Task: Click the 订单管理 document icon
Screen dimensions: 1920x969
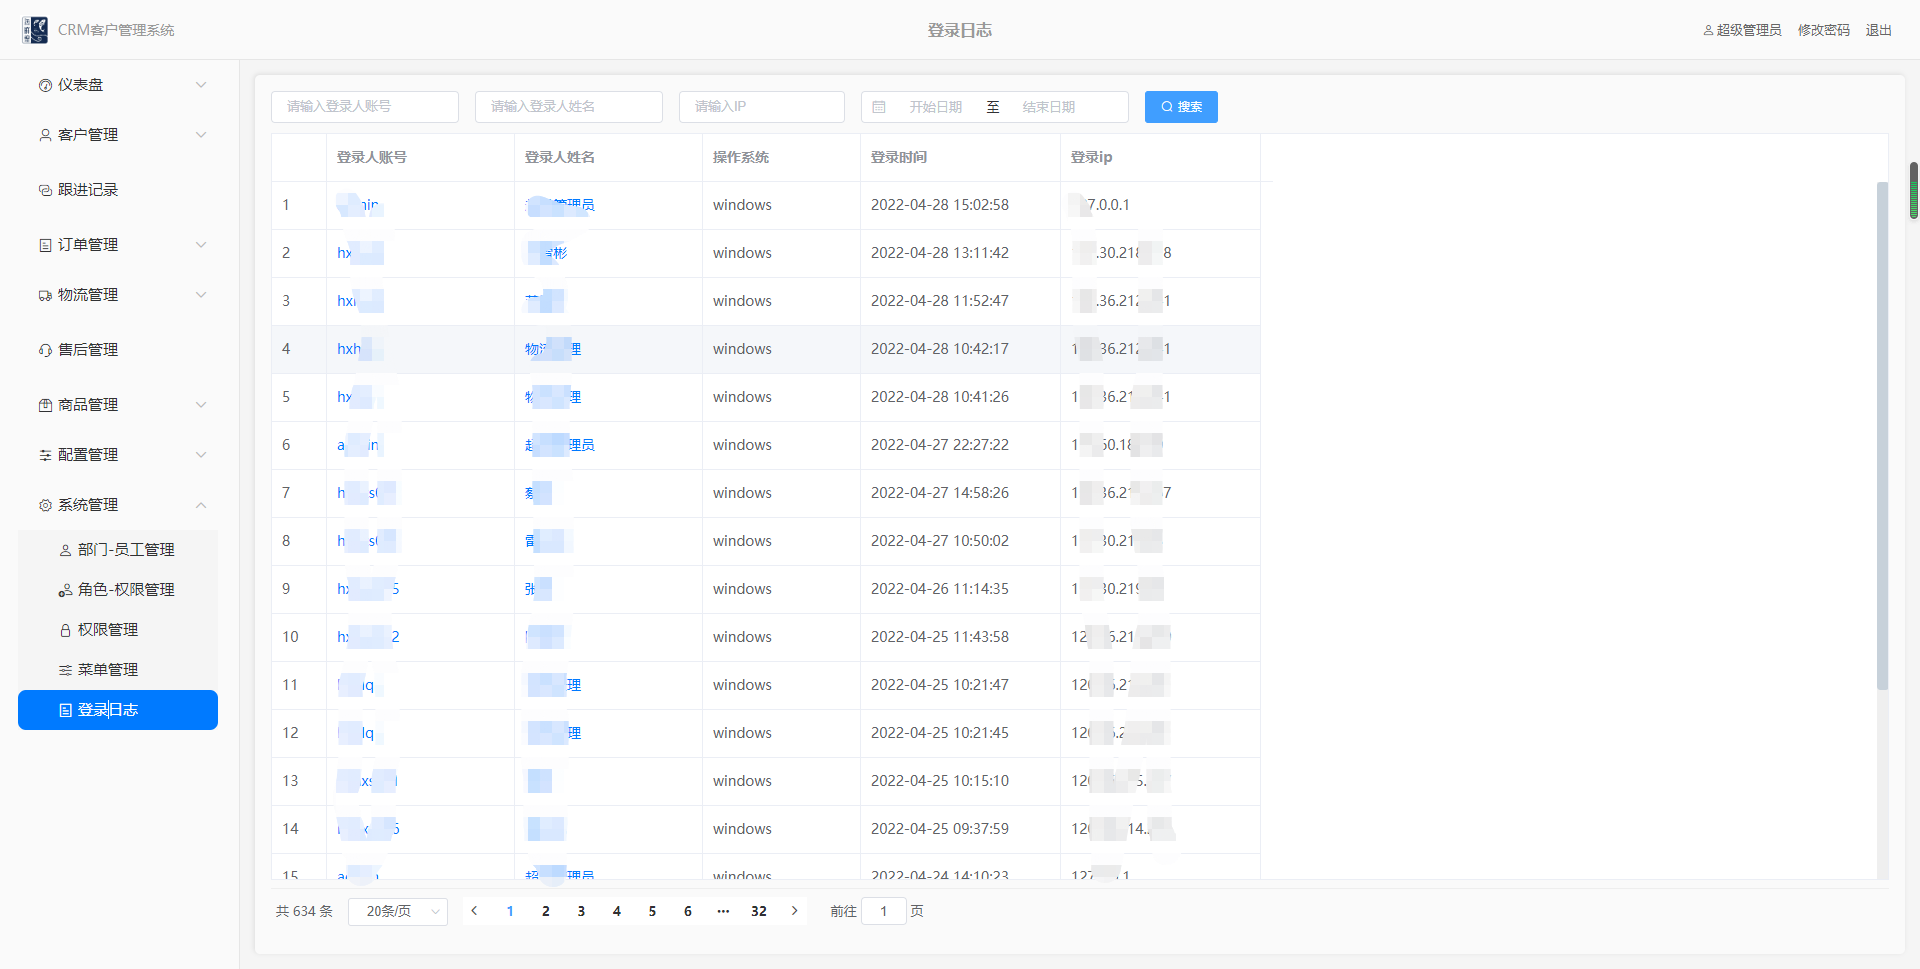Action: (45, 245)
